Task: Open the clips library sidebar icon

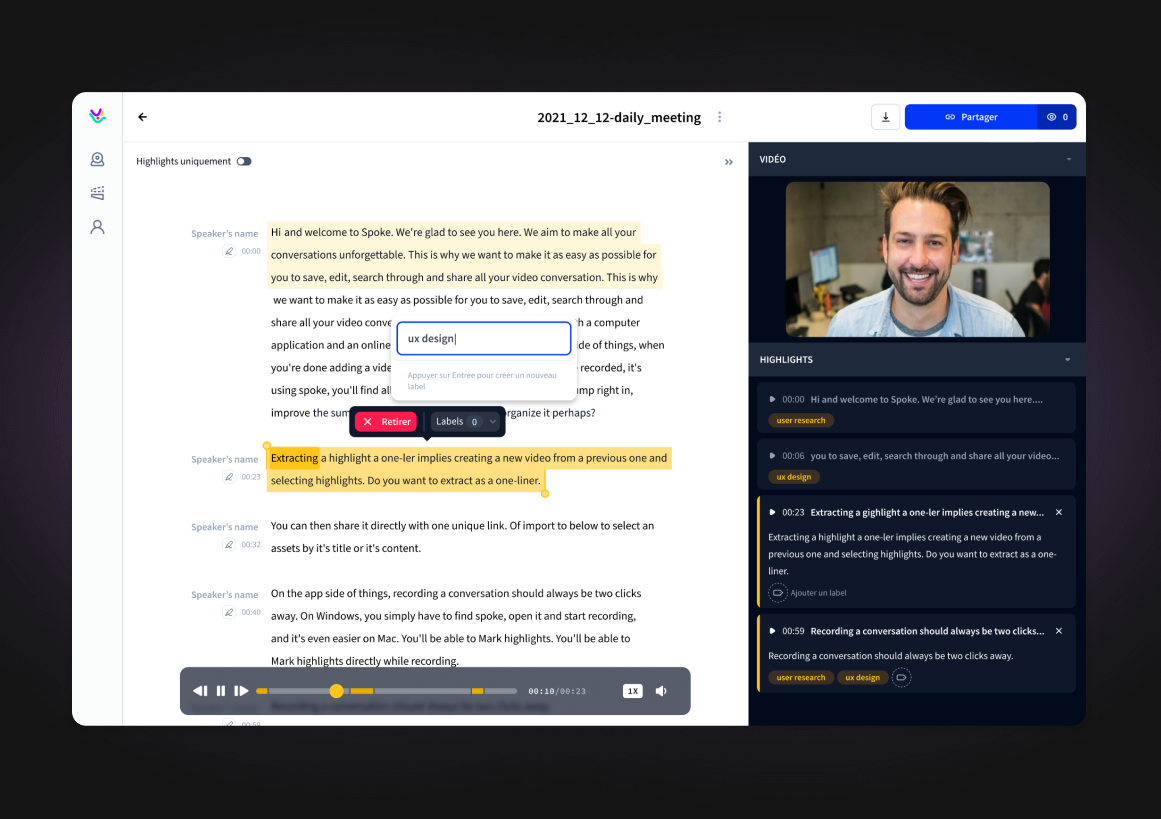Action: [97, 193]
